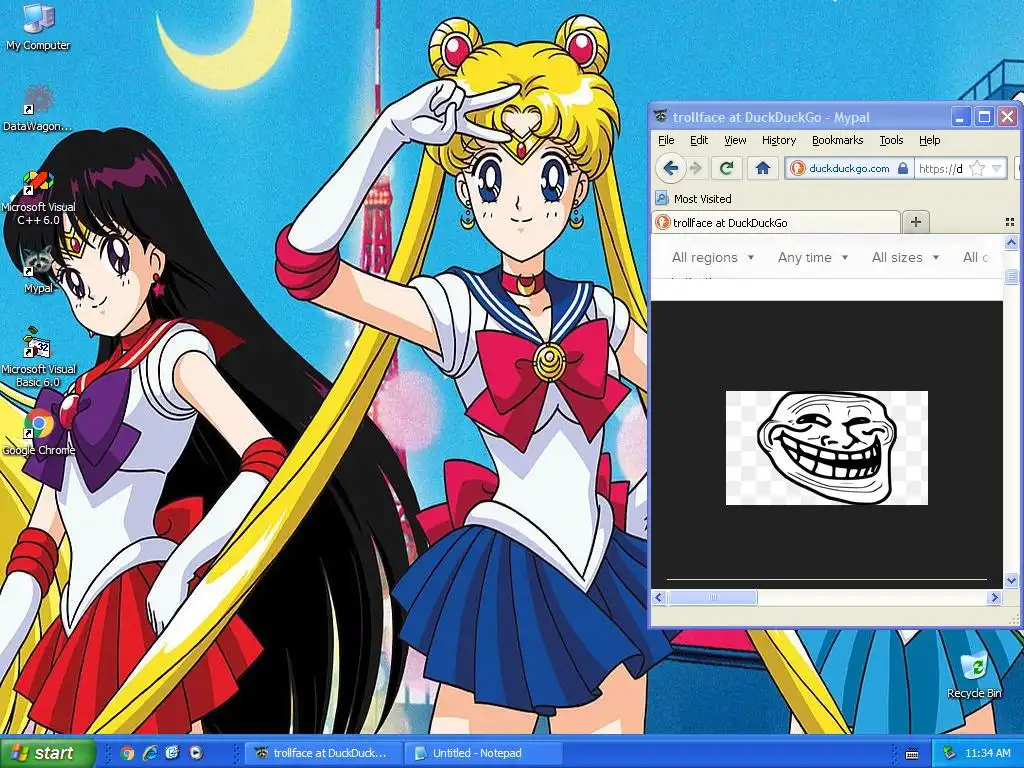The height and width of the screenshot is (768, 1024).
Task: Go to the home page via house icon
Action: click(x=762, y=168)
